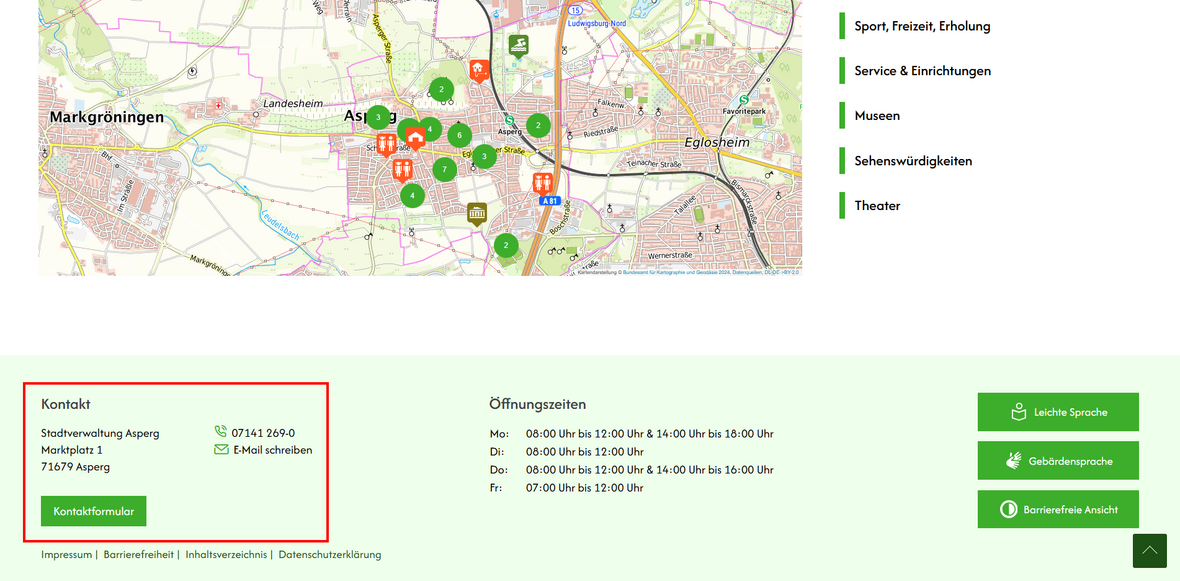This screenshot has height=581, width=1180.
Task: Expand the Service & Einrichtungen category
Action: coord(922,71)
